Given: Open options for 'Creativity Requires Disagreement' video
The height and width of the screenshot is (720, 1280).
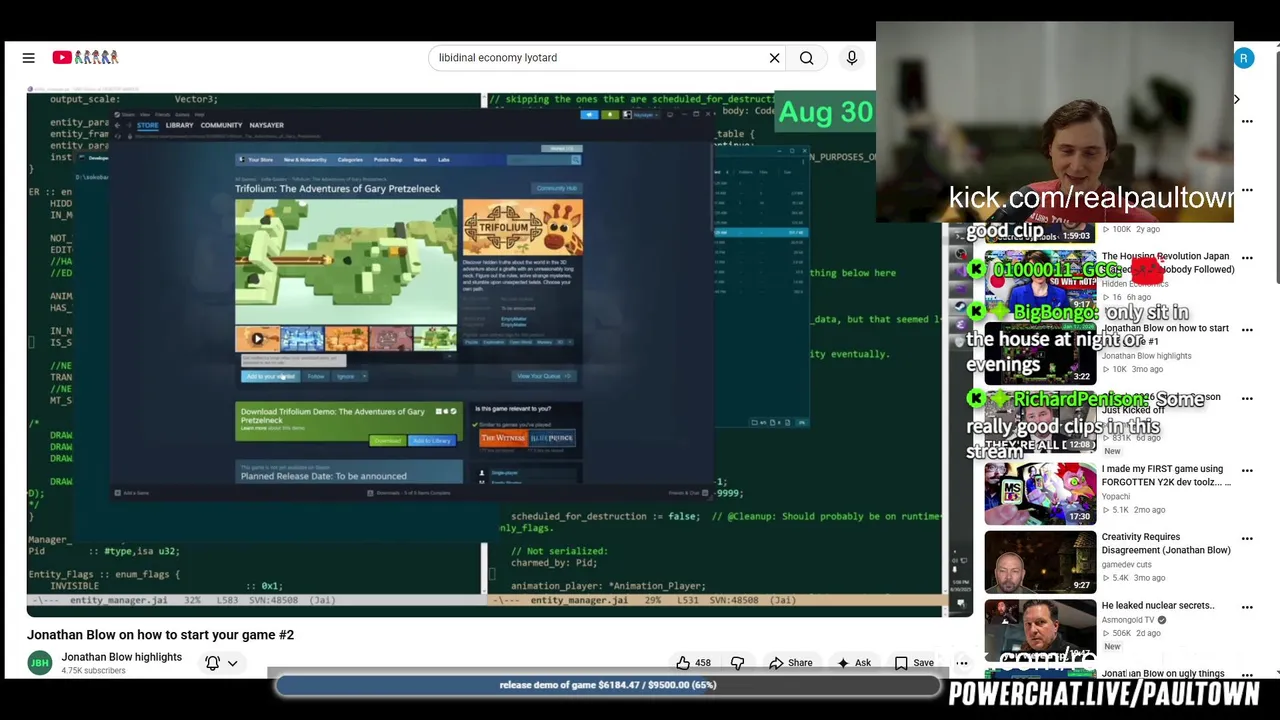Looking at the screenshot, I should (x=1247, y=539).
